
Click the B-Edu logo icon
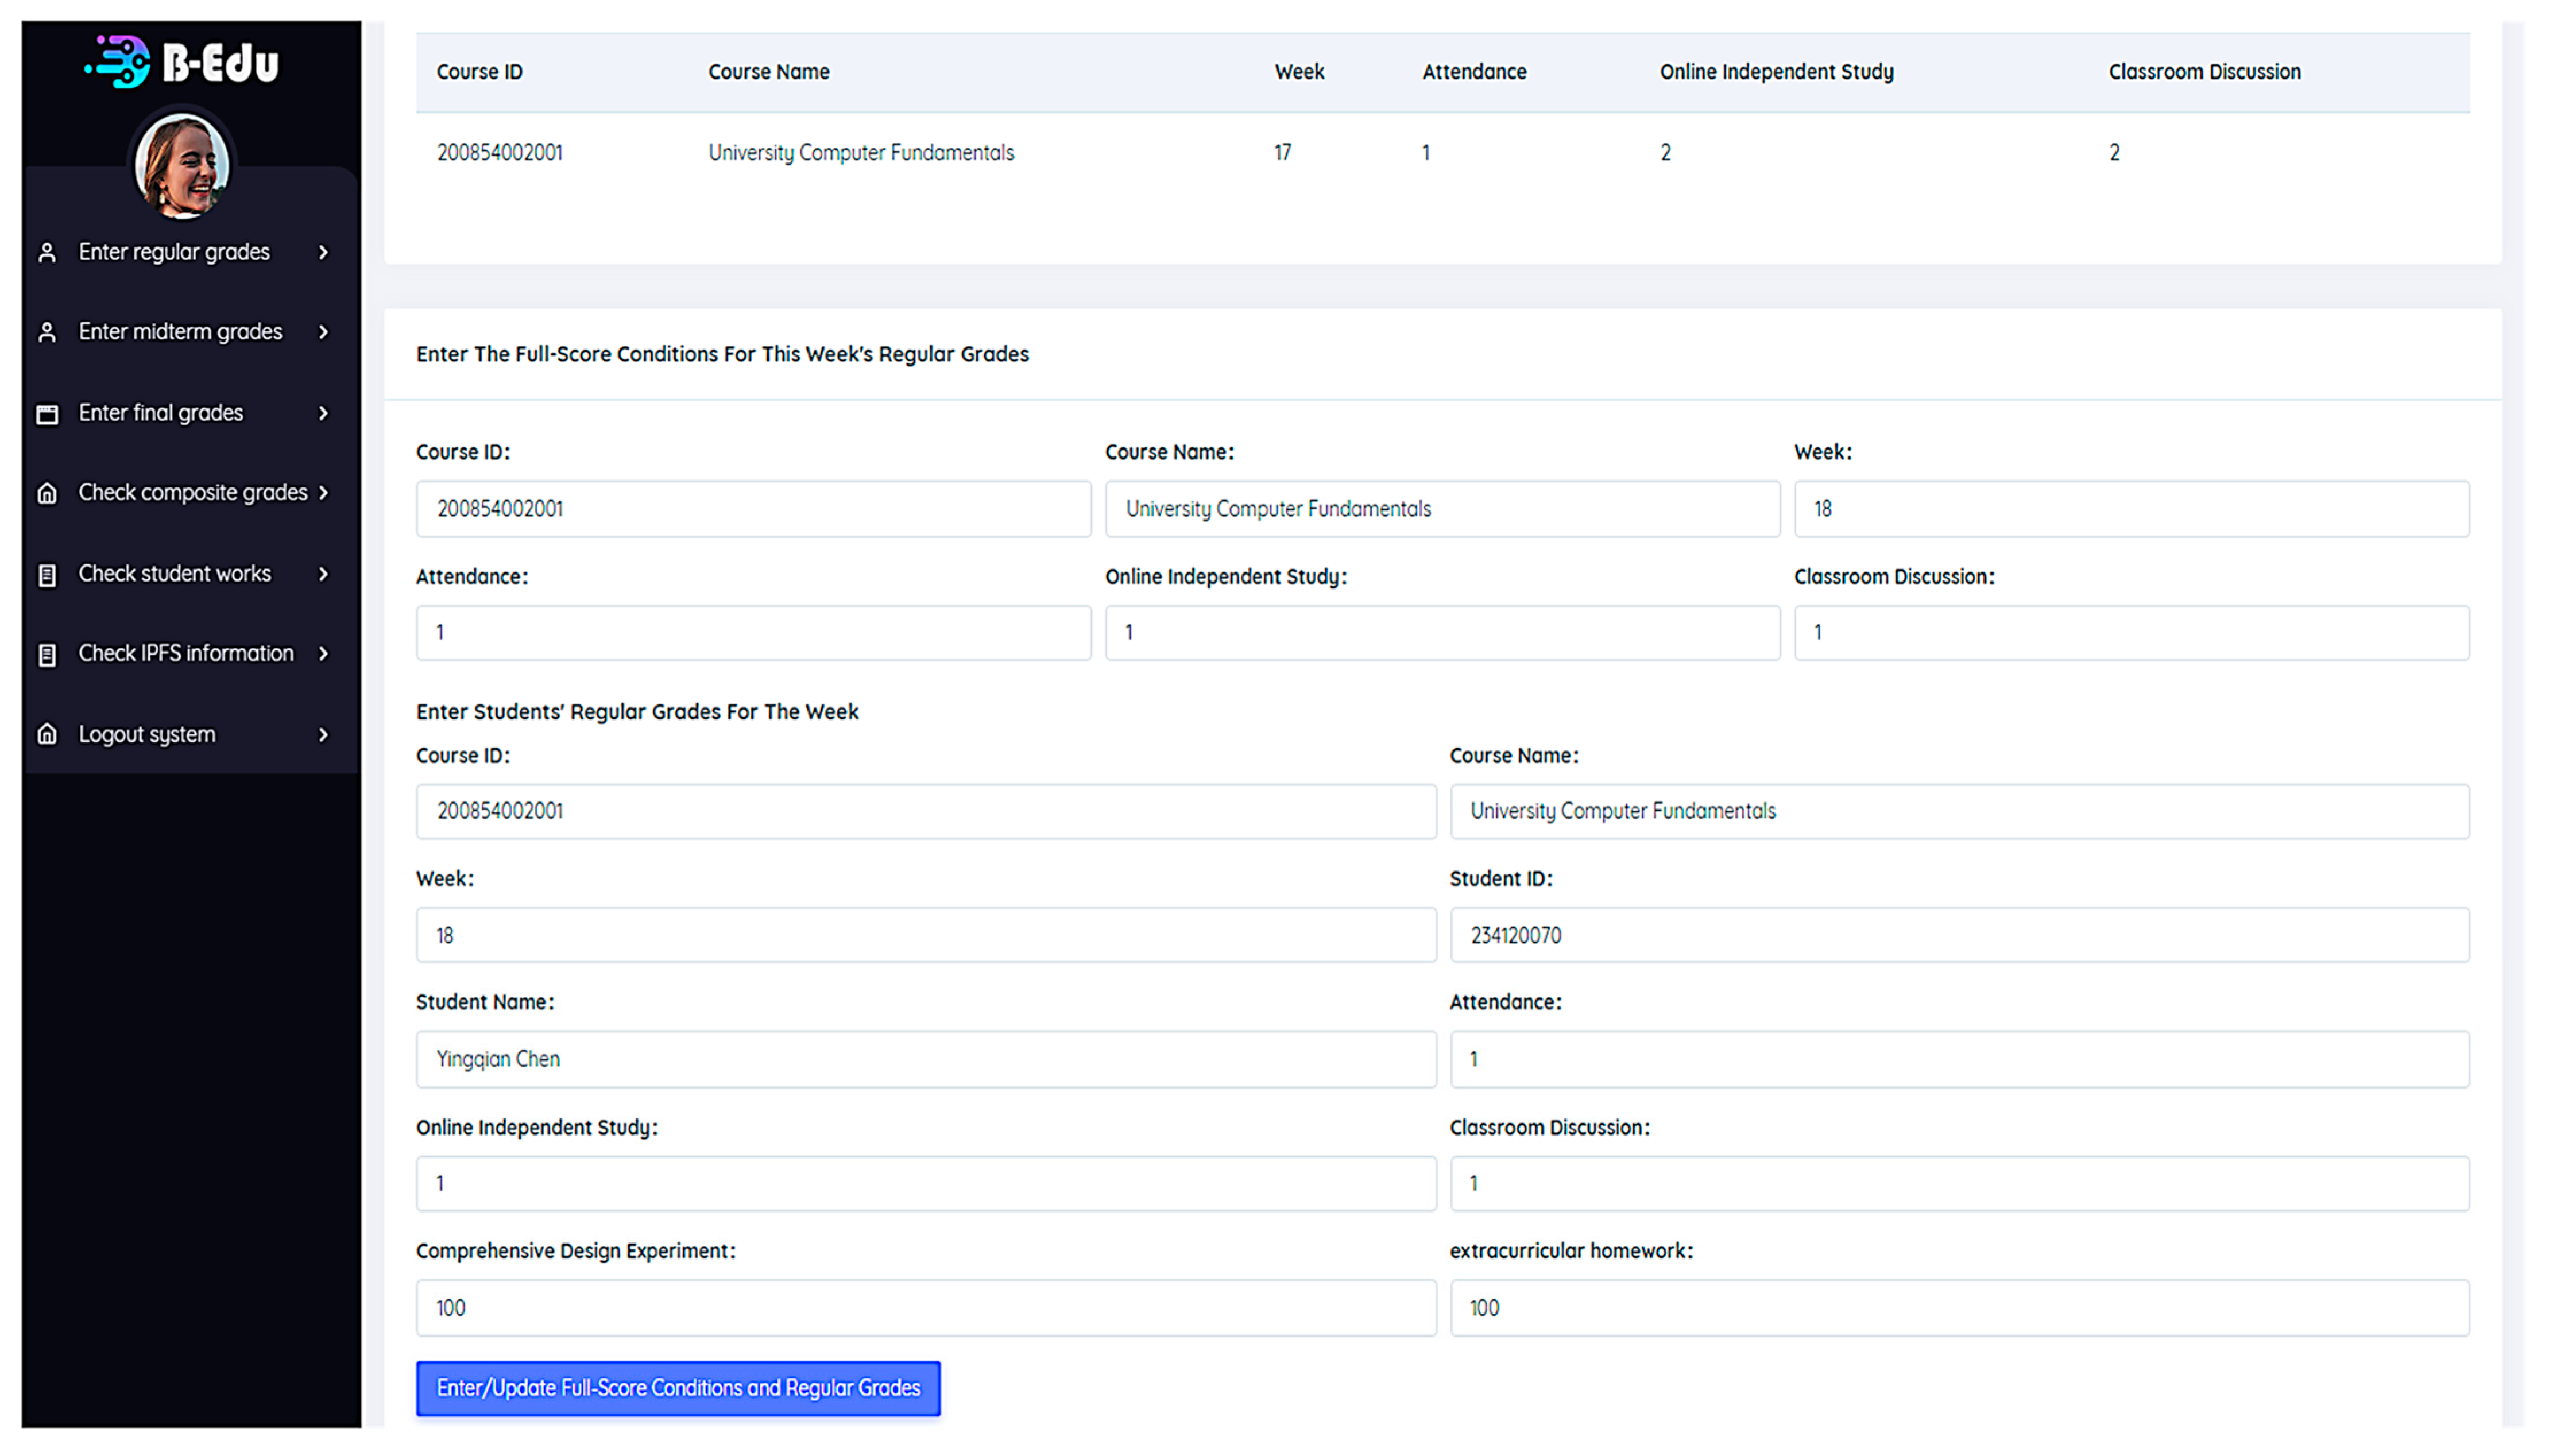tap(118, 62)
